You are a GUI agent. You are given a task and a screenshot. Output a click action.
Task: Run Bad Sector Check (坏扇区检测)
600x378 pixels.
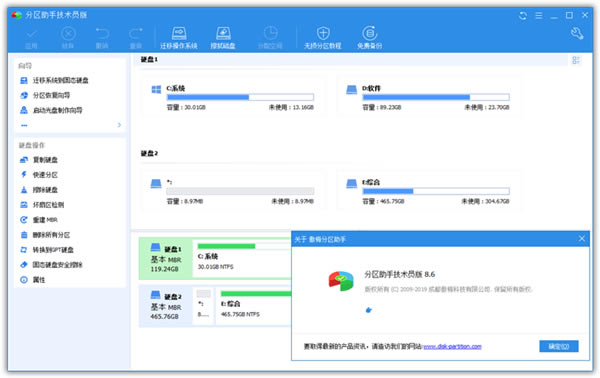(x=42, y=205)
